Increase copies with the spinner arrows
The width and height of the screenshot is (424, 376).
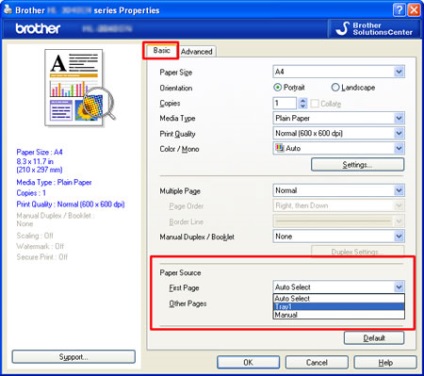(303, 100)
